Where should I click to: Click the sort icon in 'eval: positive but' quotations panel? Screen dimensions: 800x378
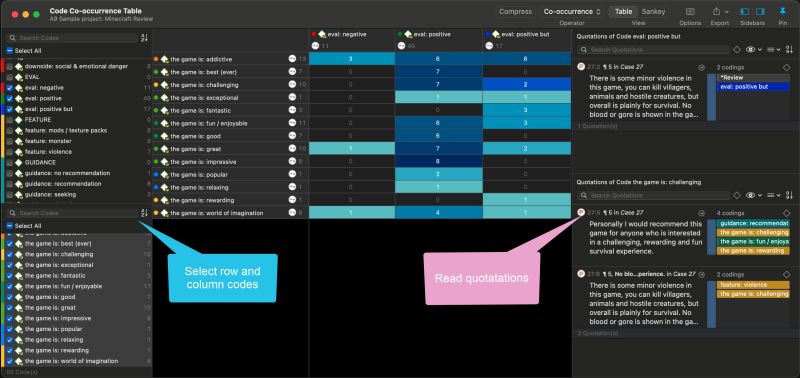point(789,49)
